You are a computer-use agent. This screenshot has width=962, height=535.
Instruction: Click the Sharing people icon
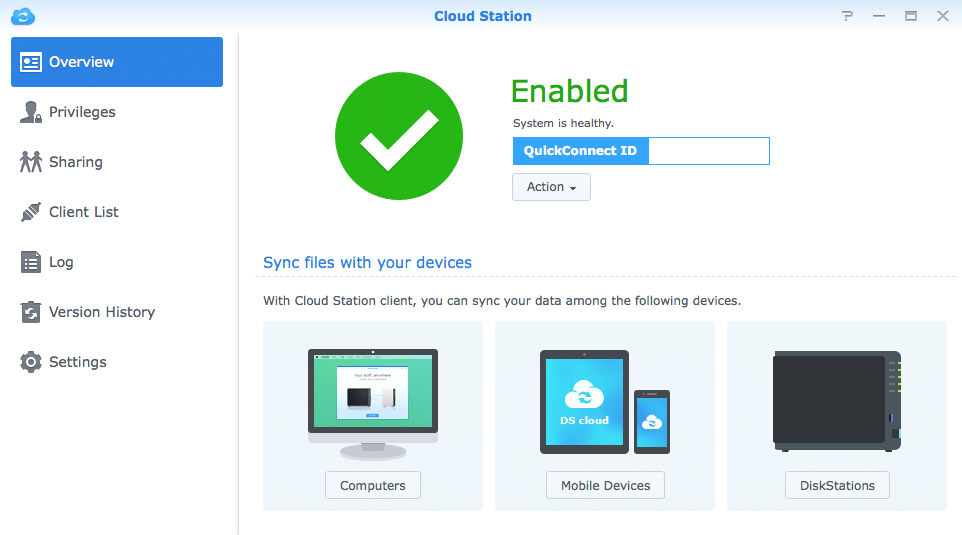coord(31,162)
